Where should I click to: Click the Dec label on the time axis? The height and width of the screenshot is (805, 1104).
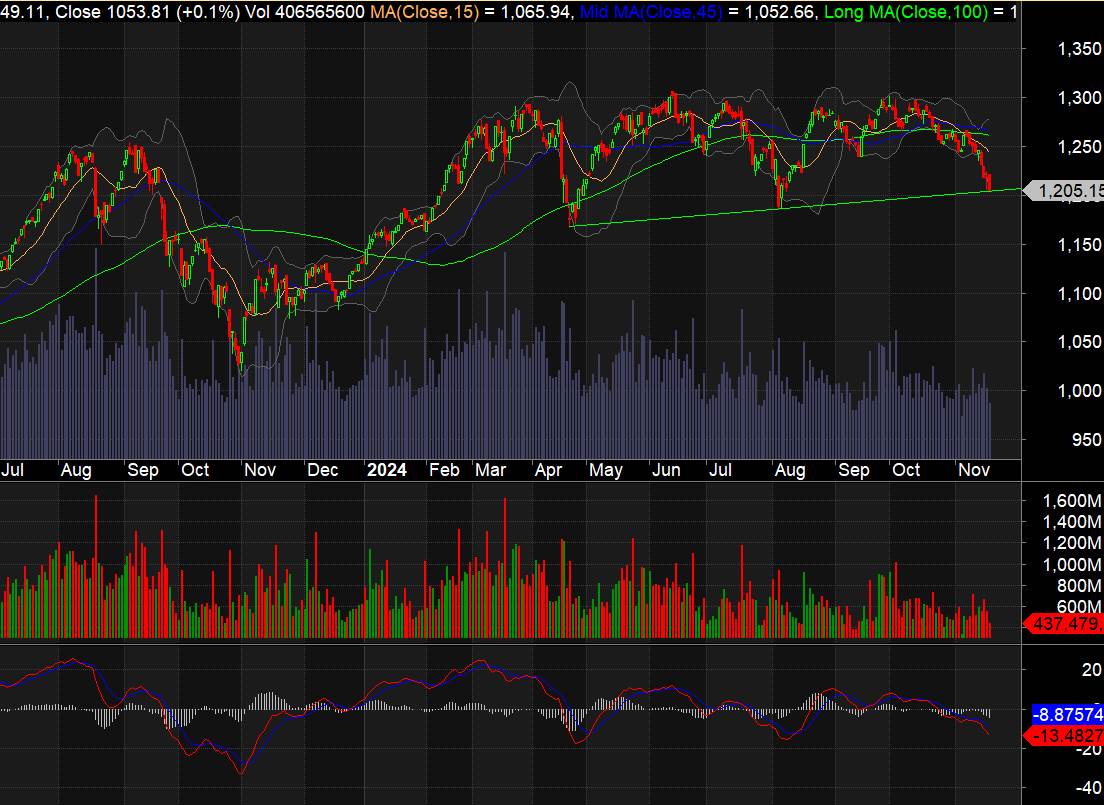point(322,470)
